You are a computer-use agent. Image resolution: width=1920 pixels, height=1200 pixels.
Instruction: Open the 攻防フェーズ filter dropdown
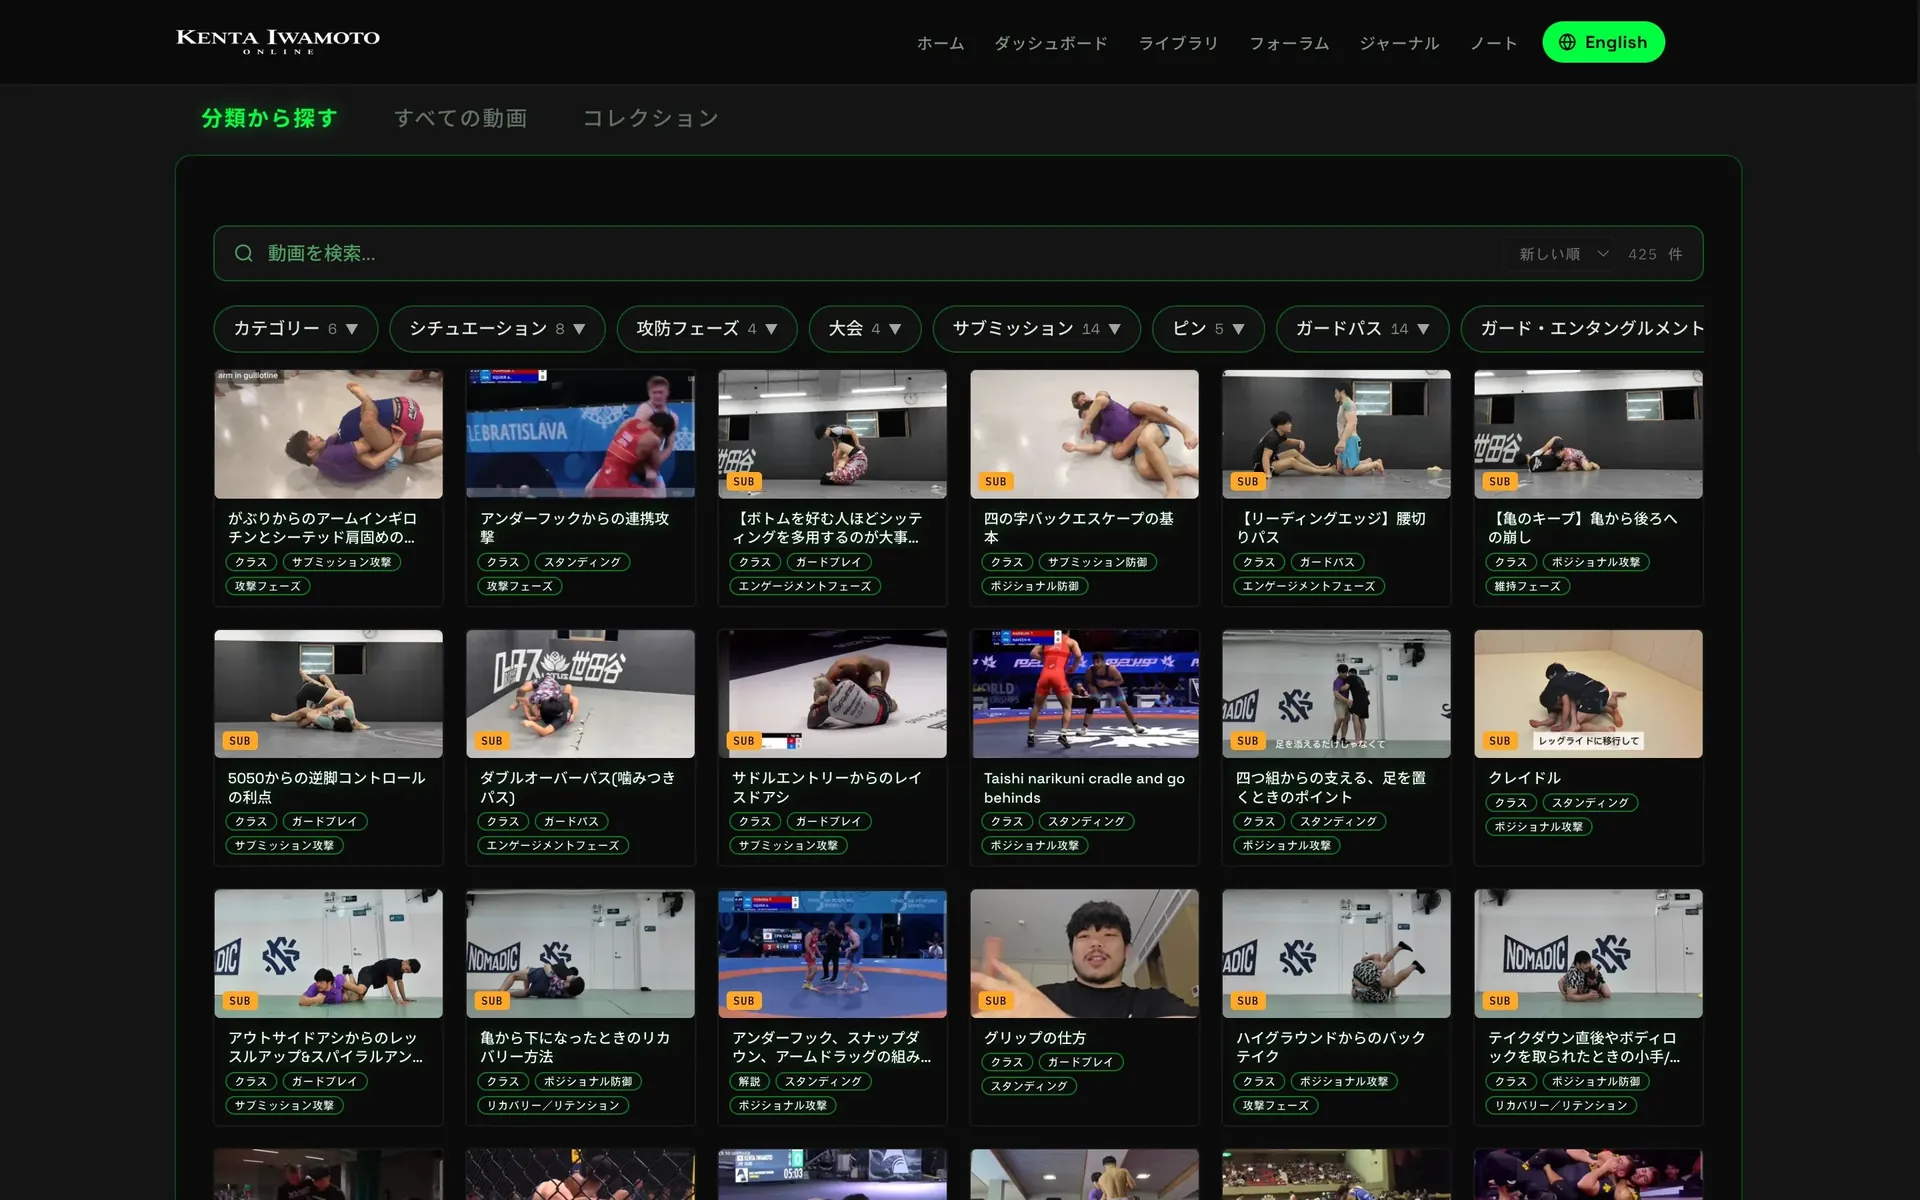707,328
